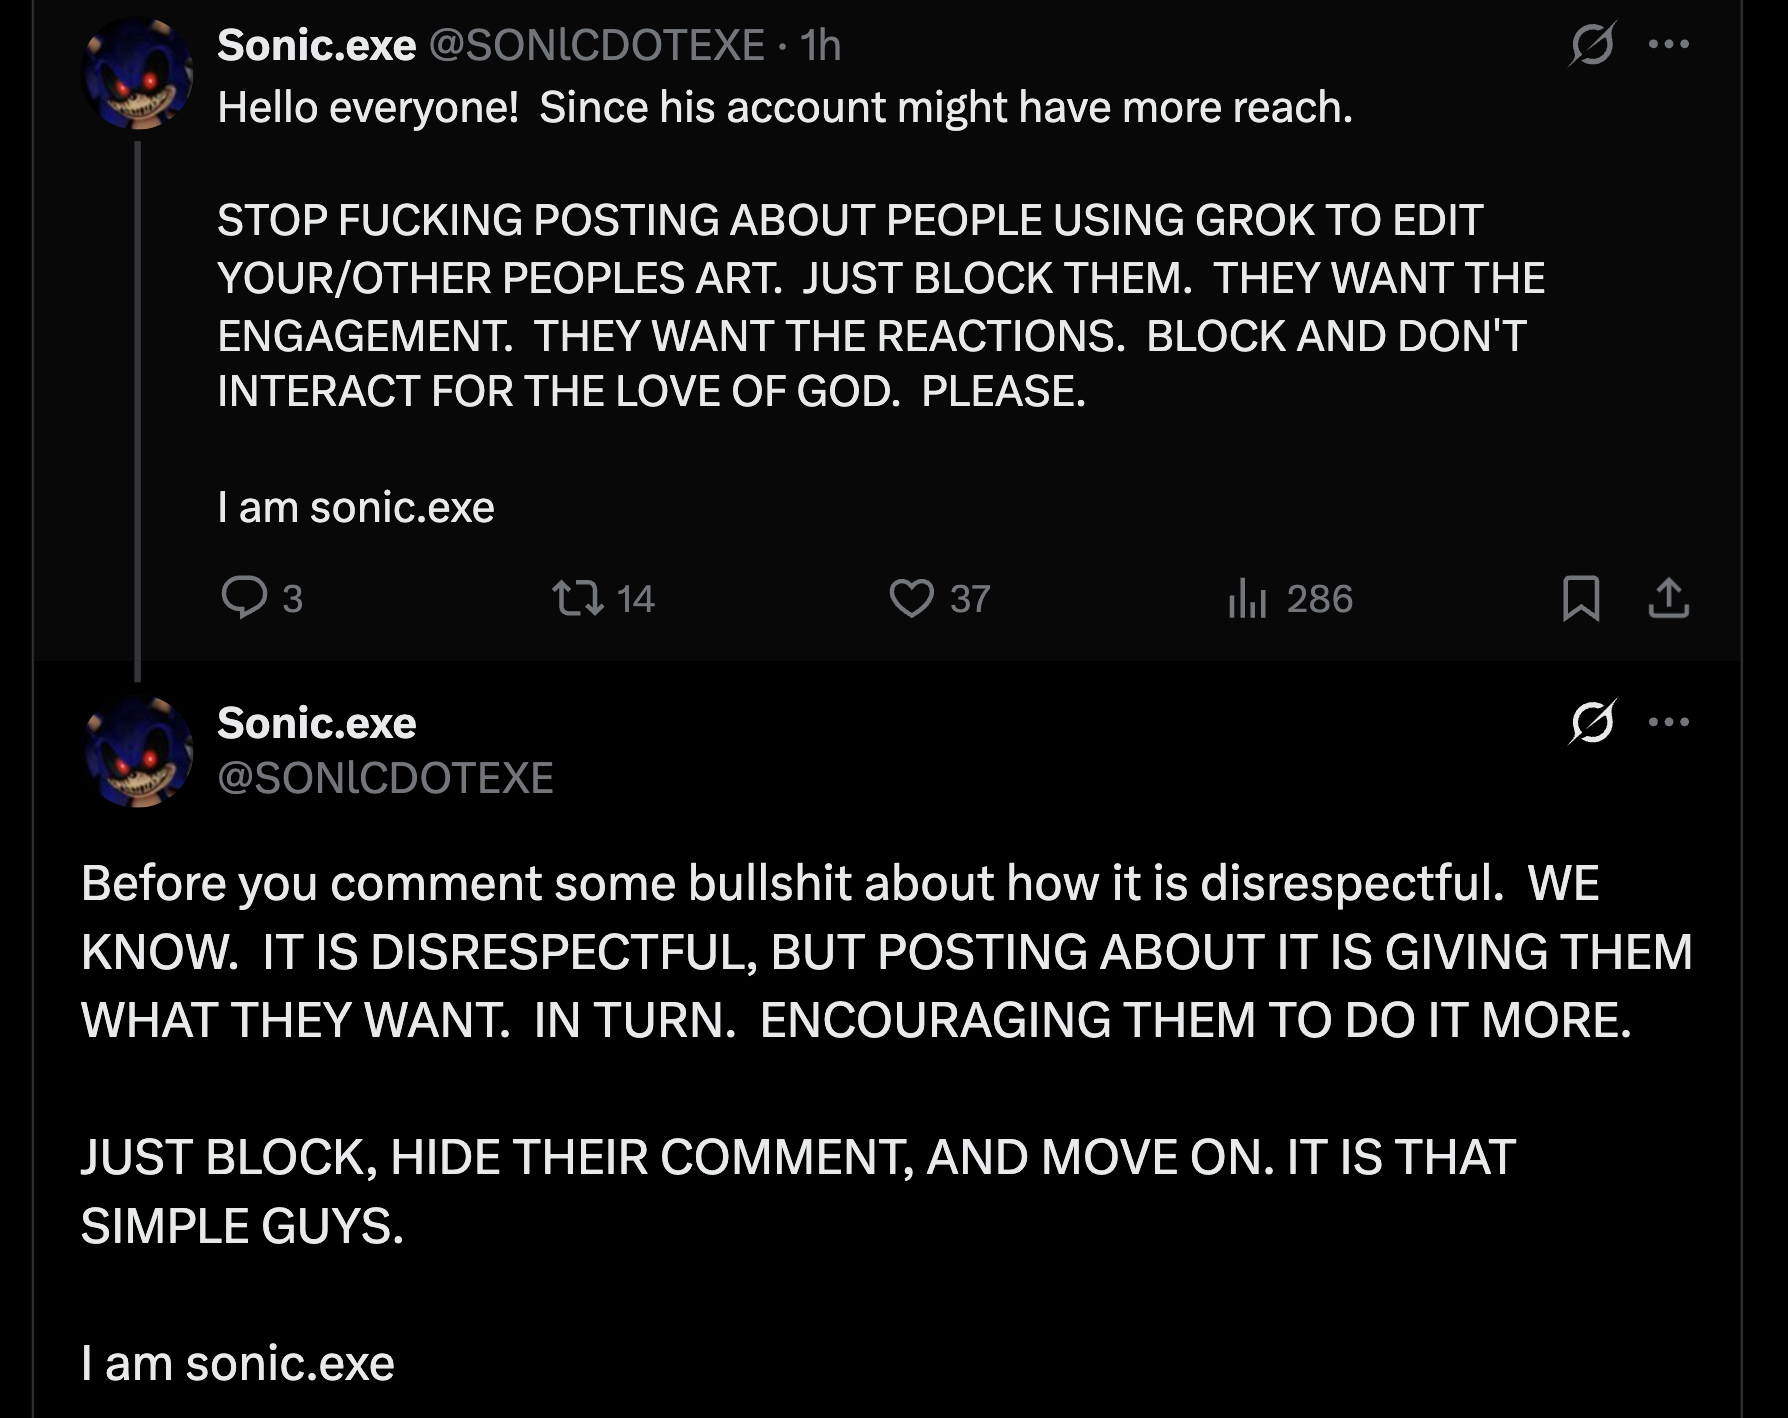
Task: Open the 1h timestamp link
Action: [821, 45]
